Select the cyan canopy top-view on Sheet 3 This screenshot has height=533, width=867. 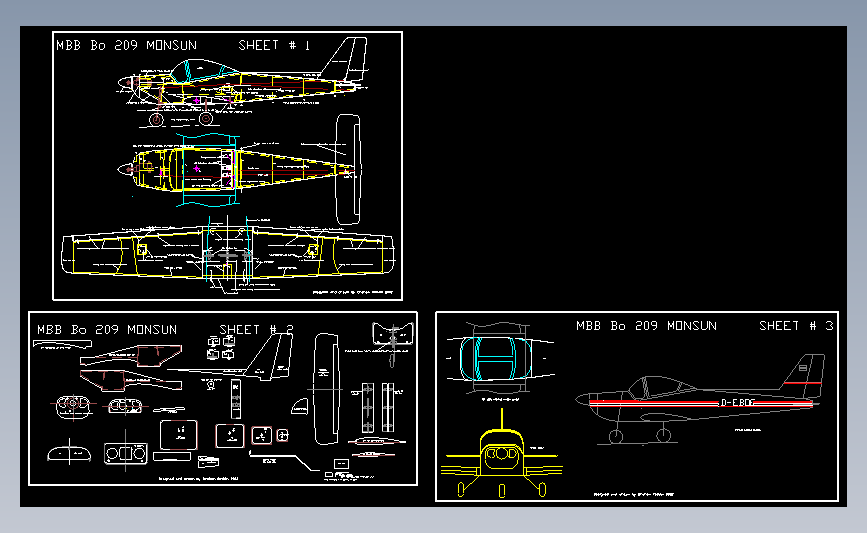[496, 358]
